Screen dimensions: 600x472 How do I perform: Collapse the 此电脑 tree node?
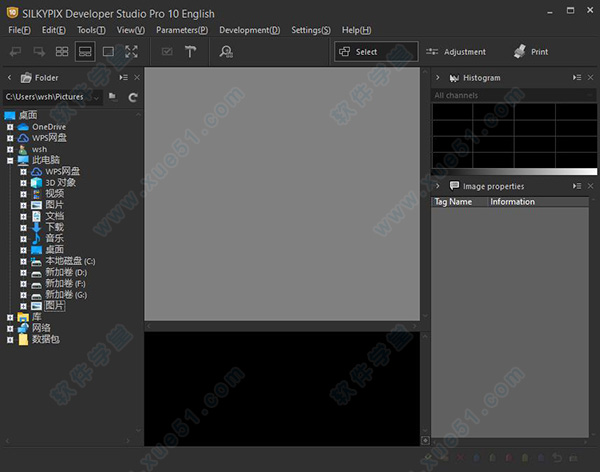click(10, 160)
